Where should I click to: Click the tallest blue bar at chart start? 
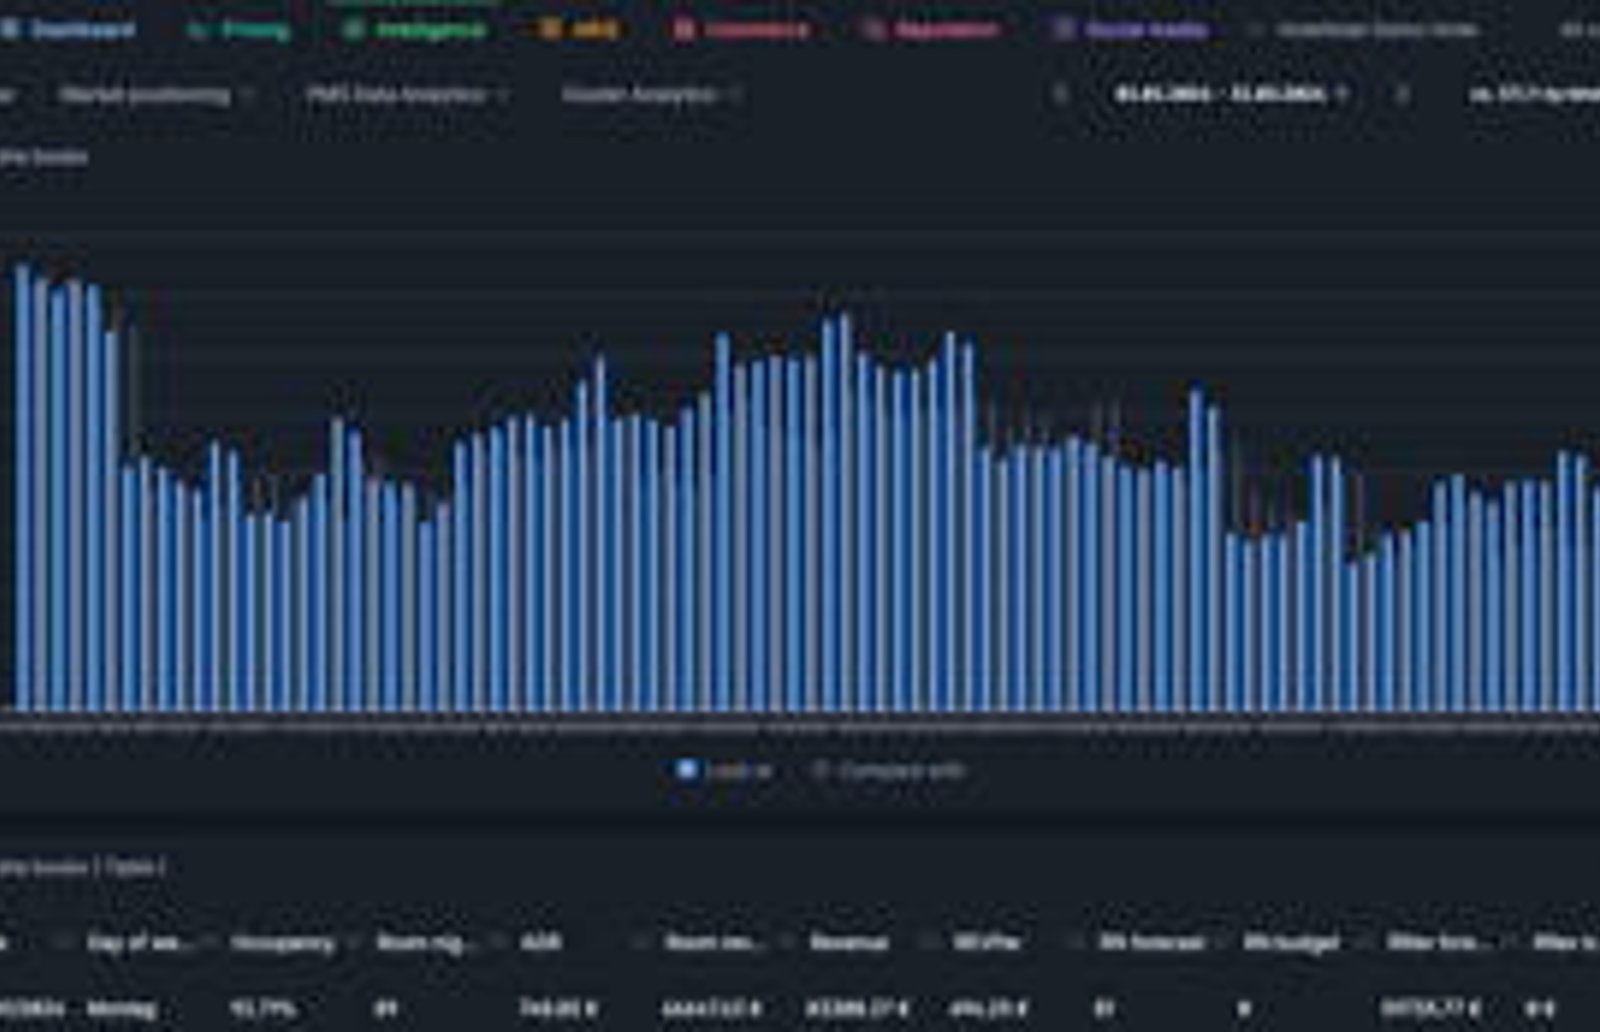(22, 488)
